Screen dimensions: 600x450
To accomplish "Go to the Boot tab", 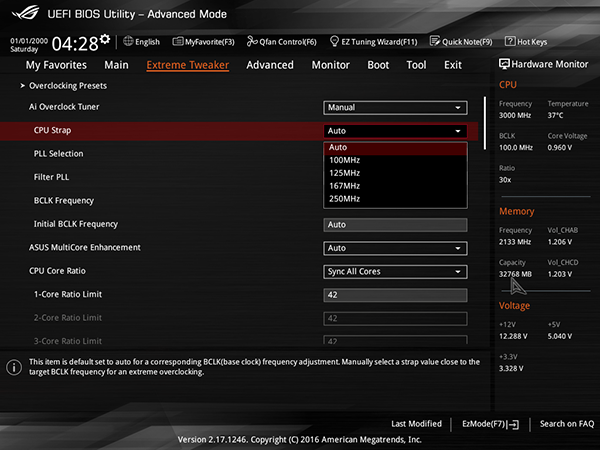I will click(x=378, y=65).
